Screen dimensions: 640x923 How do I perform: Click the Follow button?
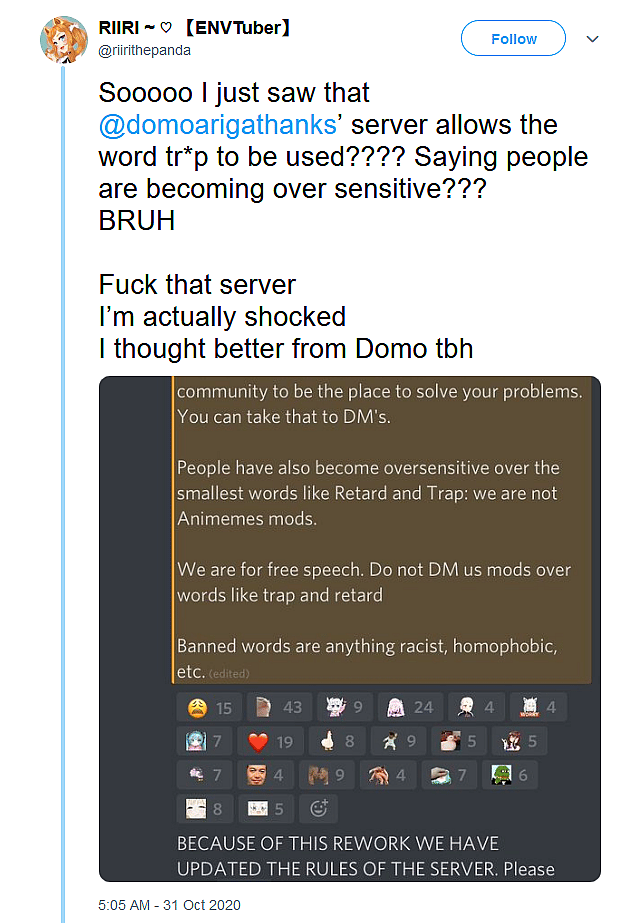click(513, 38)
